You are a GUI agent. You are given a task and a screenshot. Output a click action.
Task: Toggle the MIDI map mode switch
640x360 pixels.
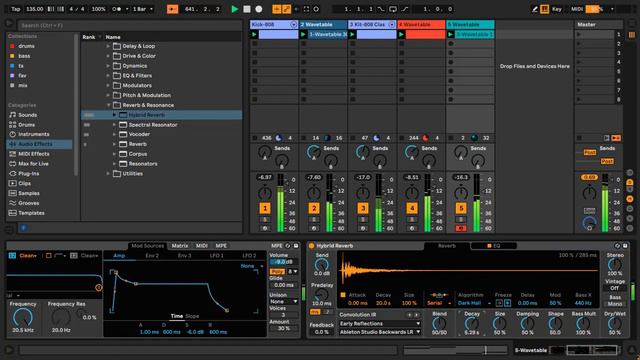coord(577,9)
